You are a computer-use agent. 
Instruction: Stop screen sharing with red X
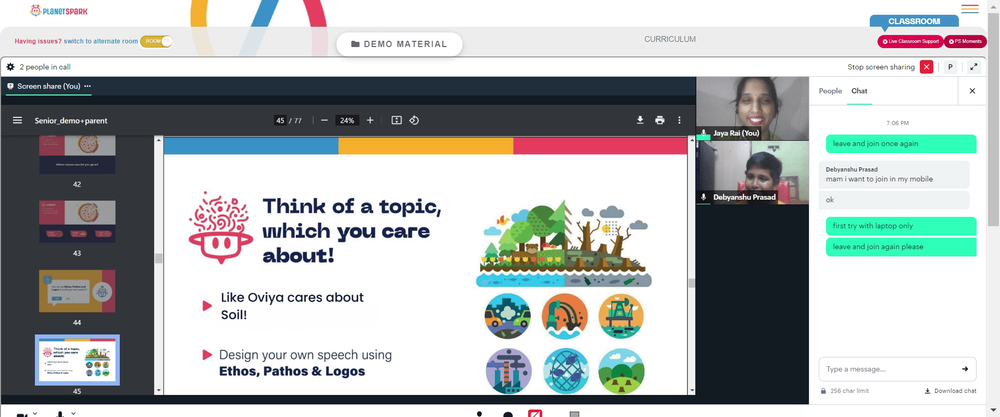click(x=926, y=67)
